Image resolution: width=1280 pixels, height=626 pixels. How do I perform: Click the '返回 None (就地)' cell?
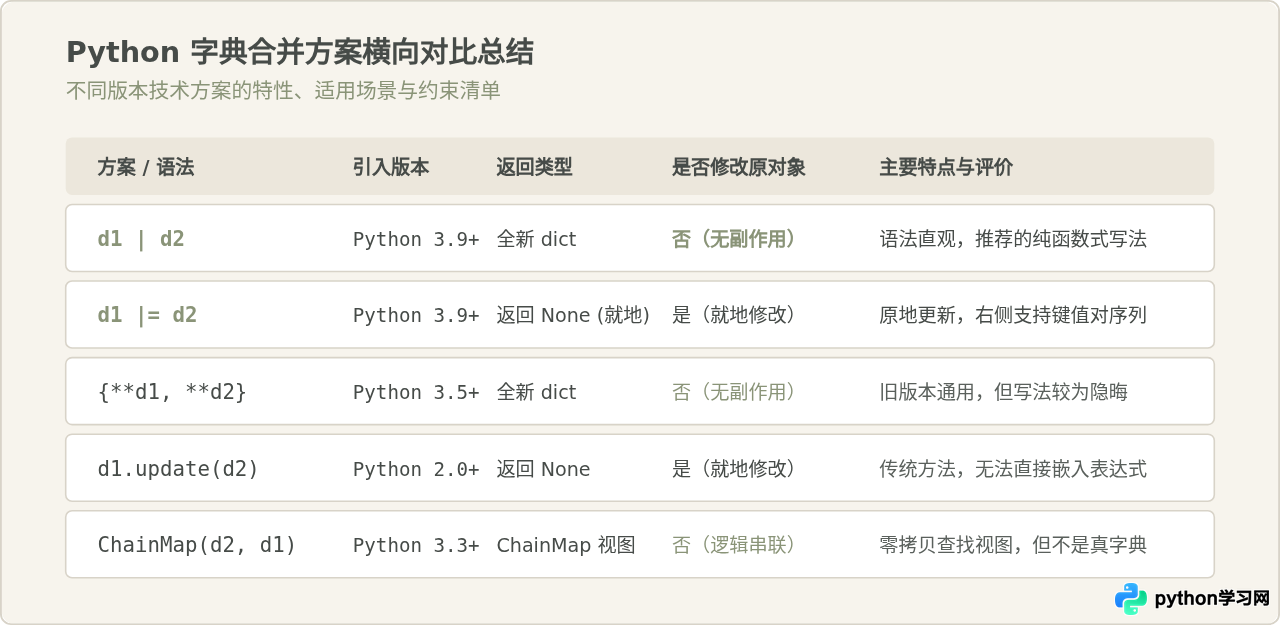(573, 315)
